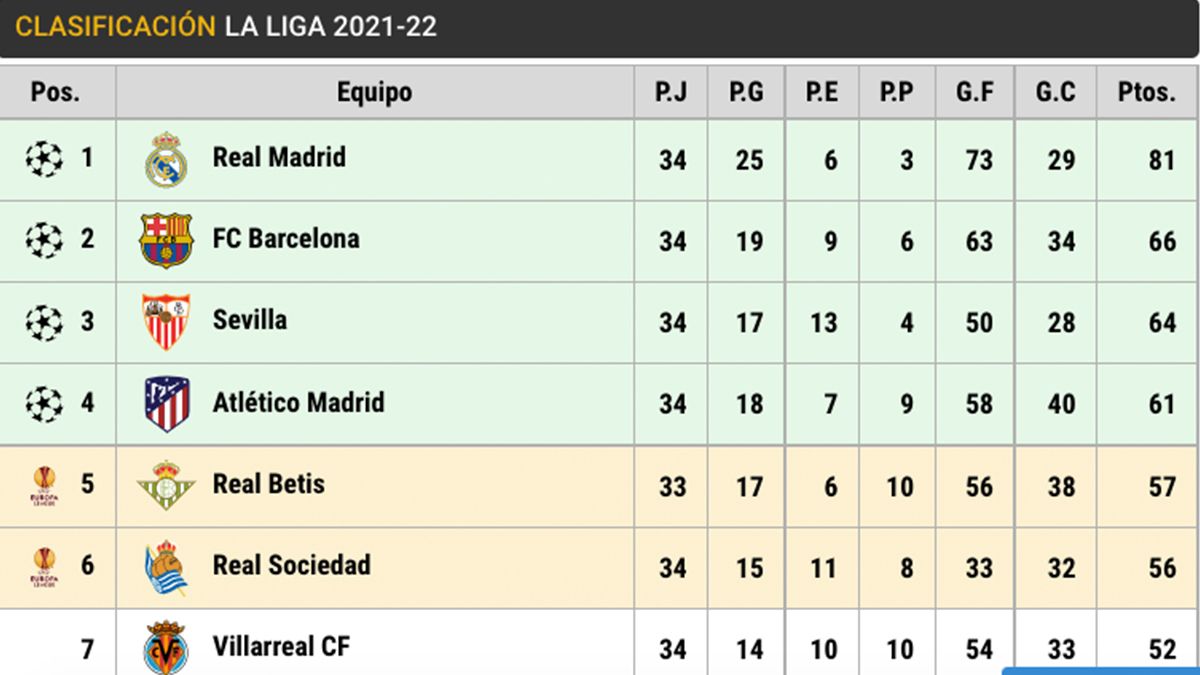Click Champions League icon beside position 4
Image resolution: width=1200 pixels, height=675 pixels.
[x=44, y=403]
